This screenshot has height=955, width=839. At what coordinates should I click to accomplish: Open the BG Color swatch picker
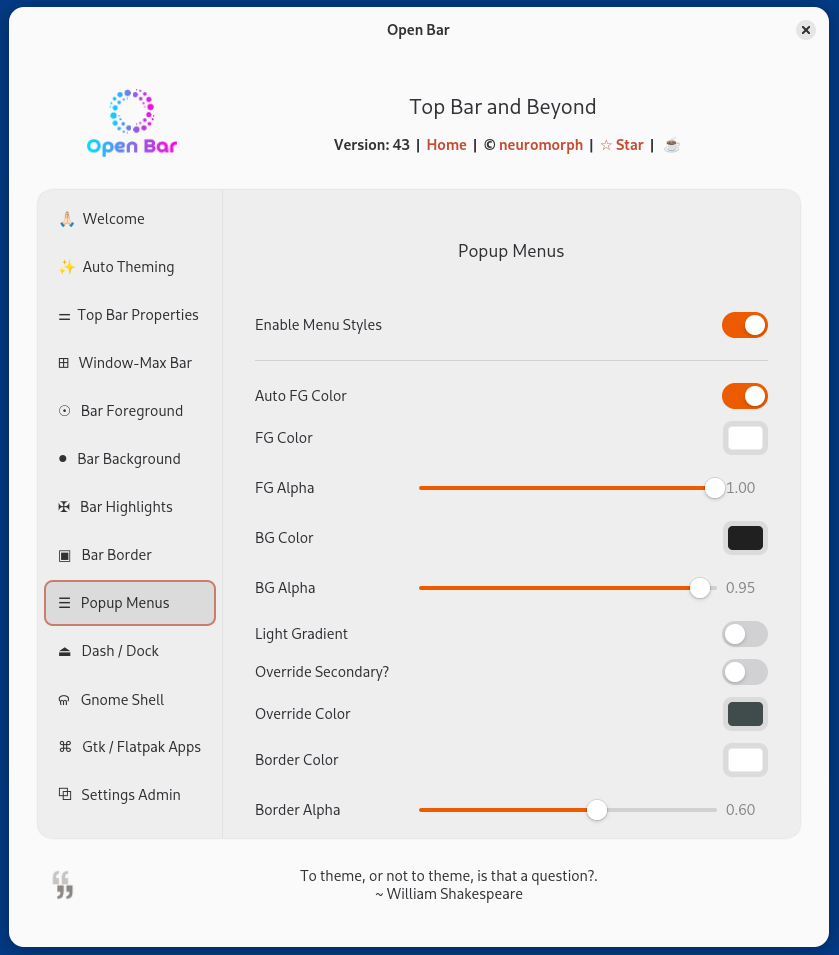pyautogui.click(x=745, y=538)
